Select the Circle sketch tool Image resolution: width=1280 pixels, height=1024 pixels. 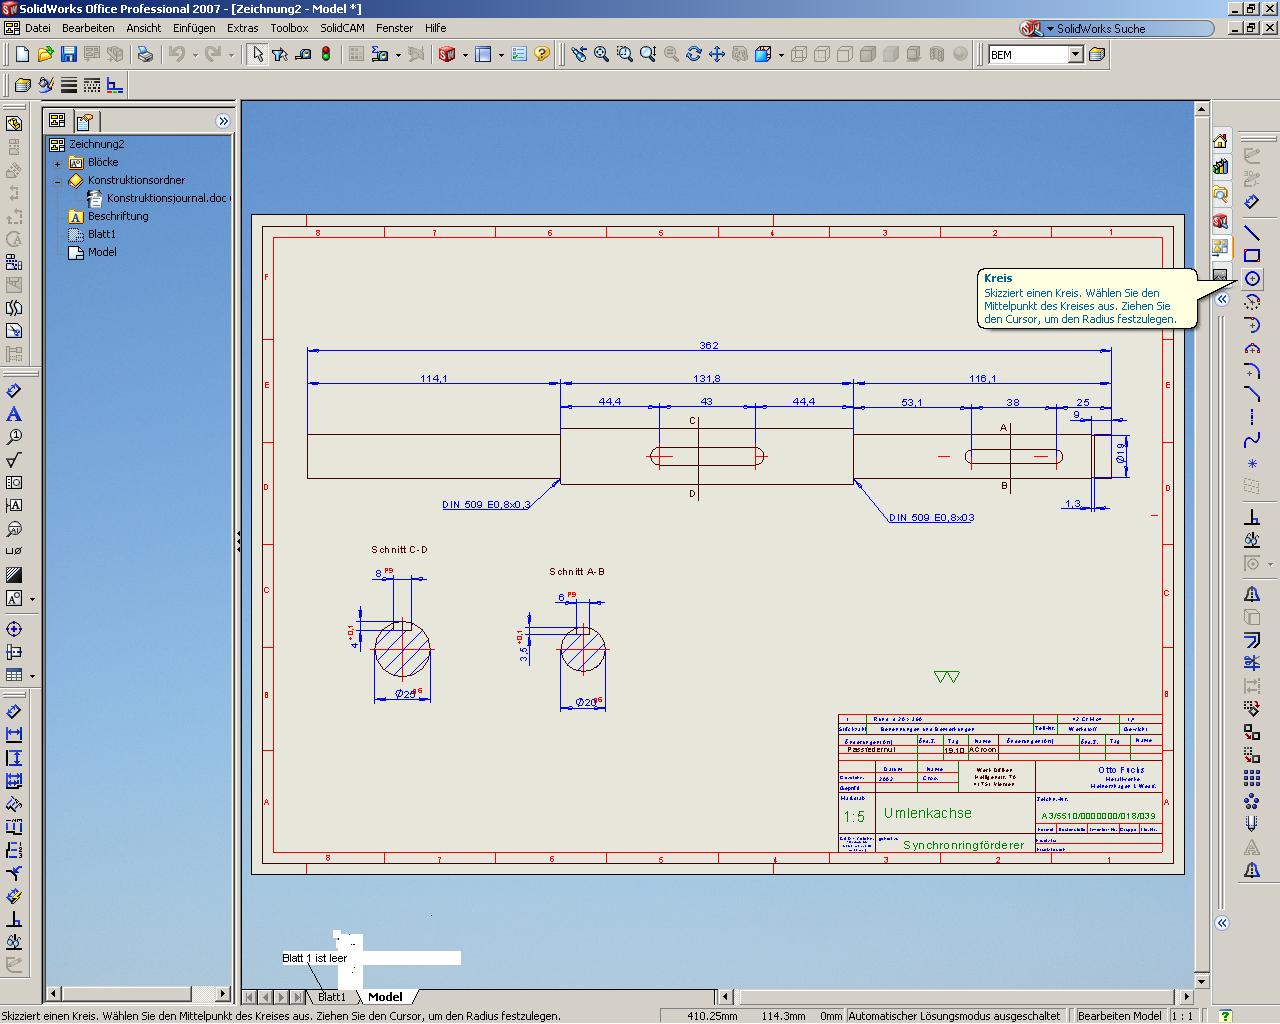coord(1252,279)
